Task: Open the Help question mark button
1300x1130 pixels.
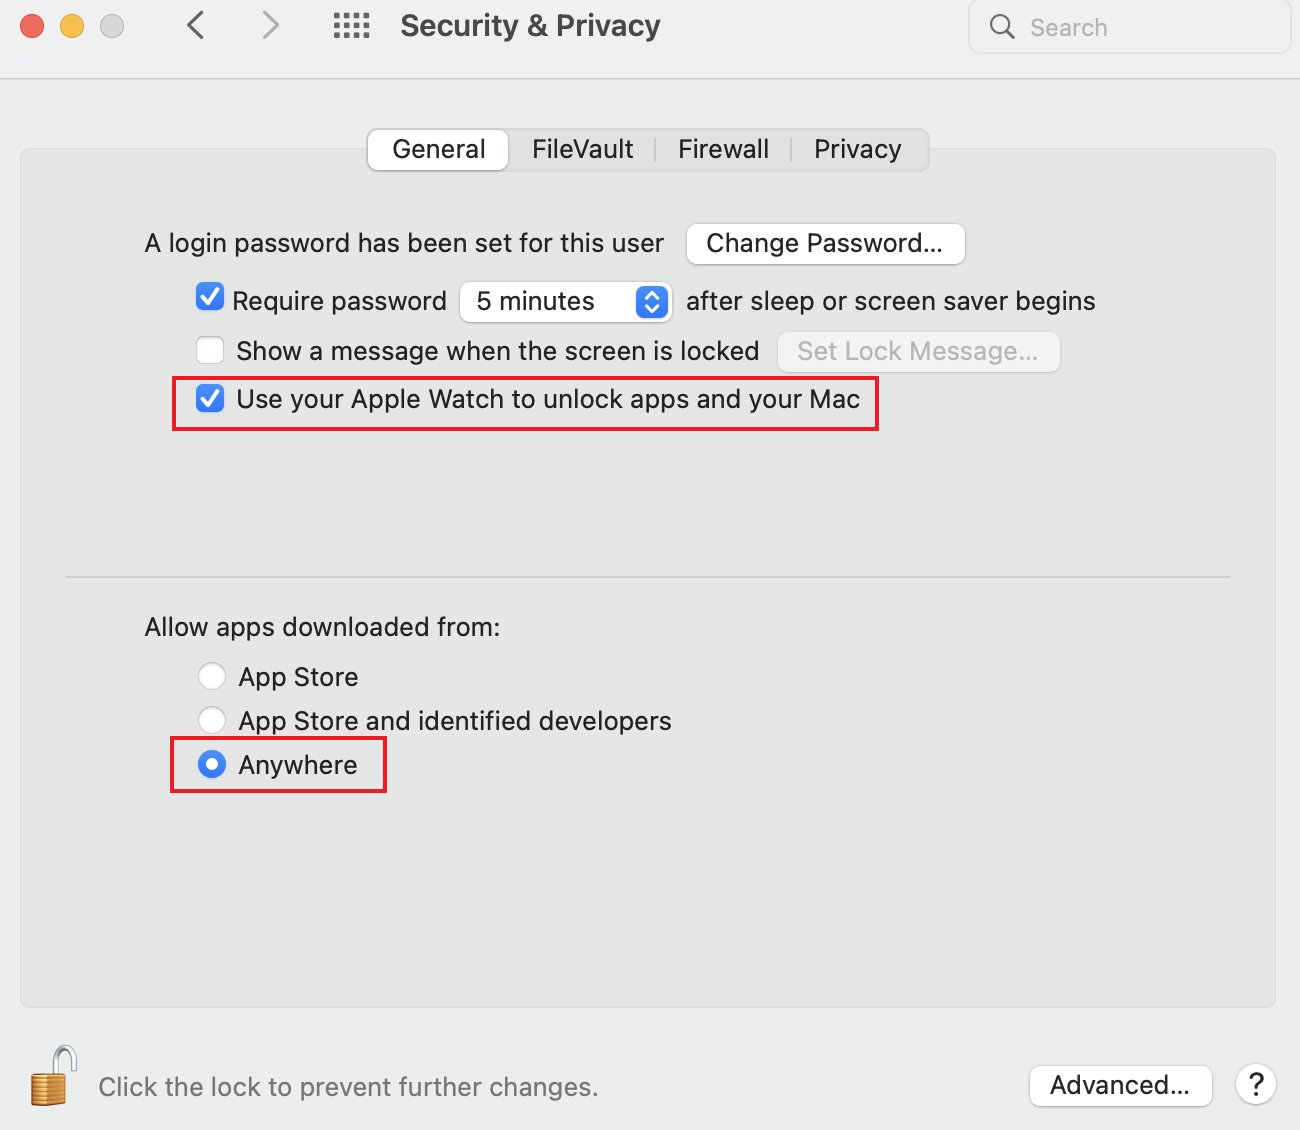Action: click(x=1255, y=1084)
